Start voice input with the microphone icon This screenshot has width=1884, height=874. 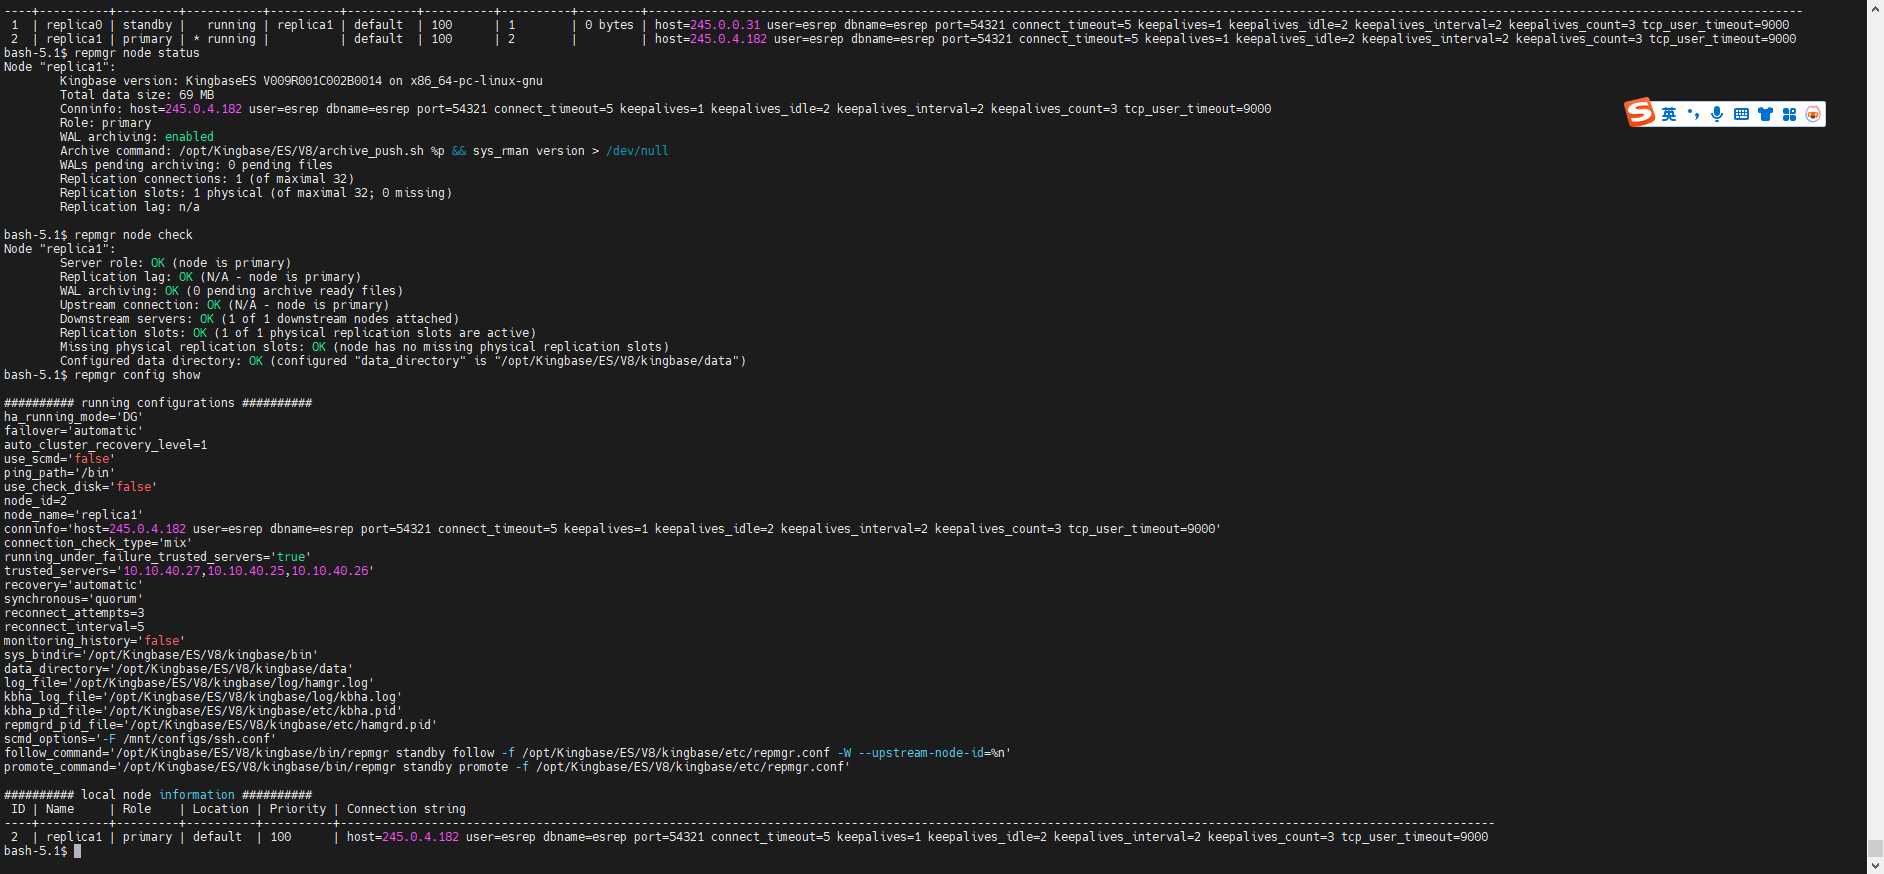click(x=1717, y=114)
